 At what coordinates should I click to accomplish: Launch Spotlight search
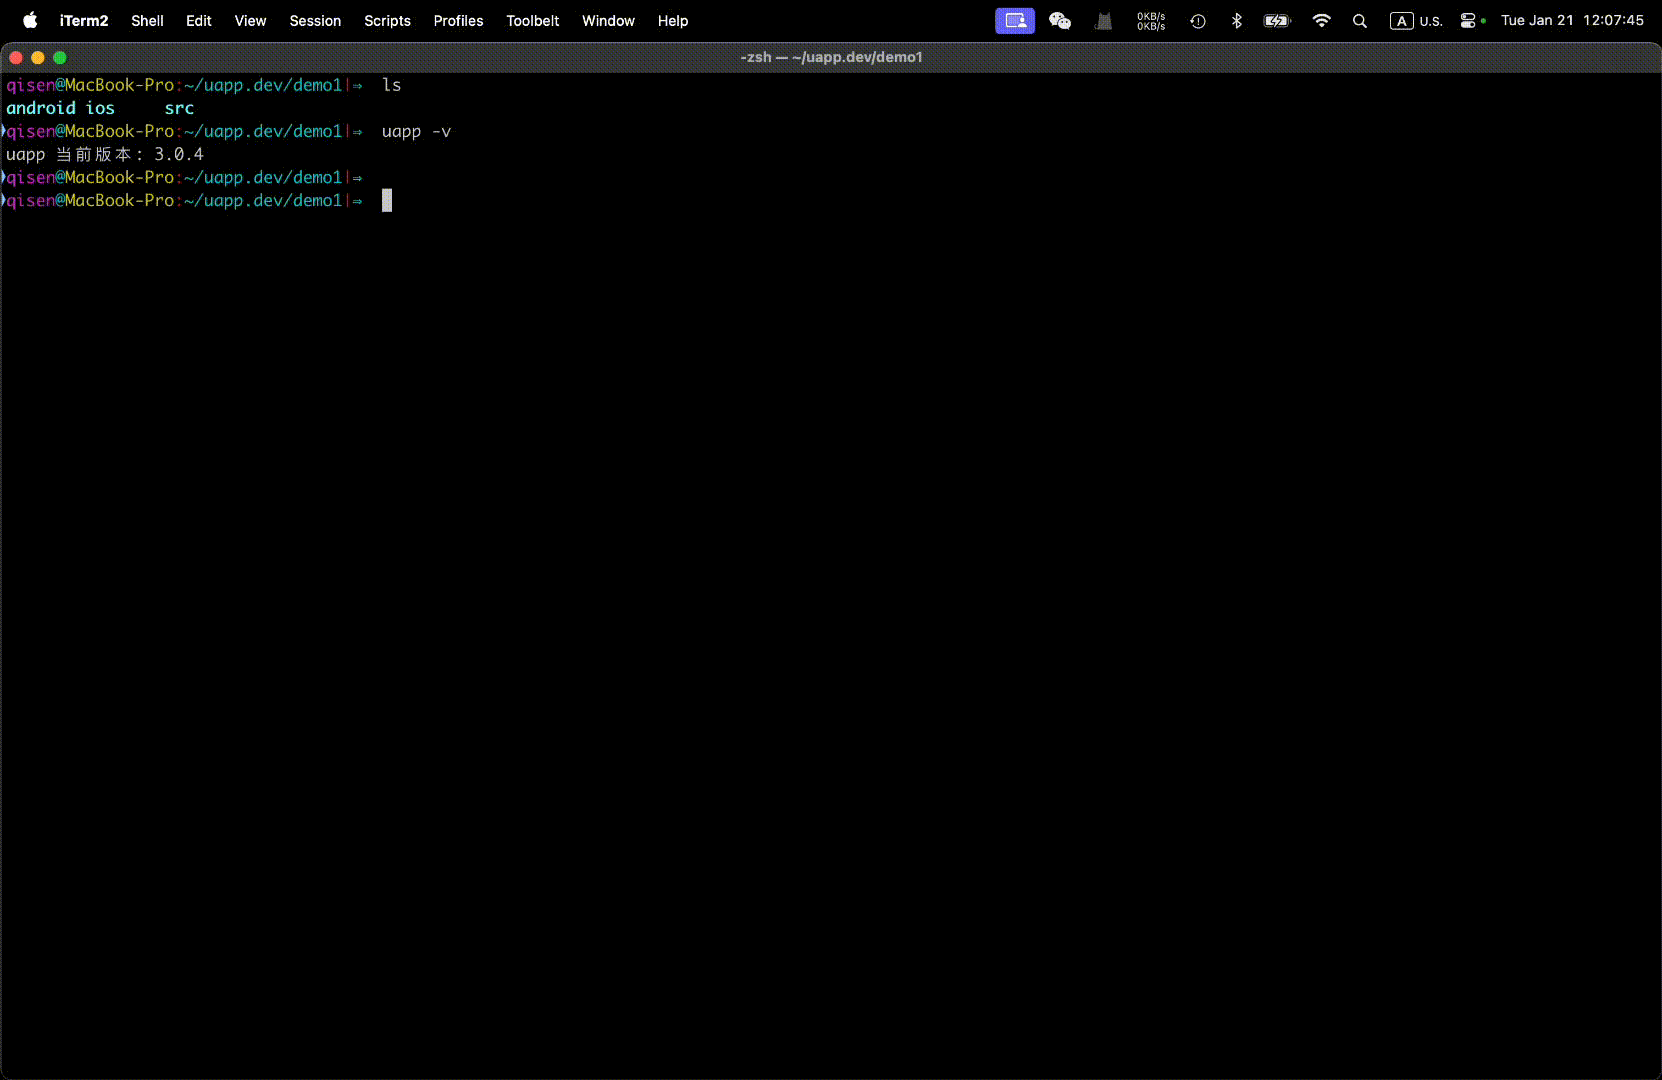click(x=1360, y=20)
